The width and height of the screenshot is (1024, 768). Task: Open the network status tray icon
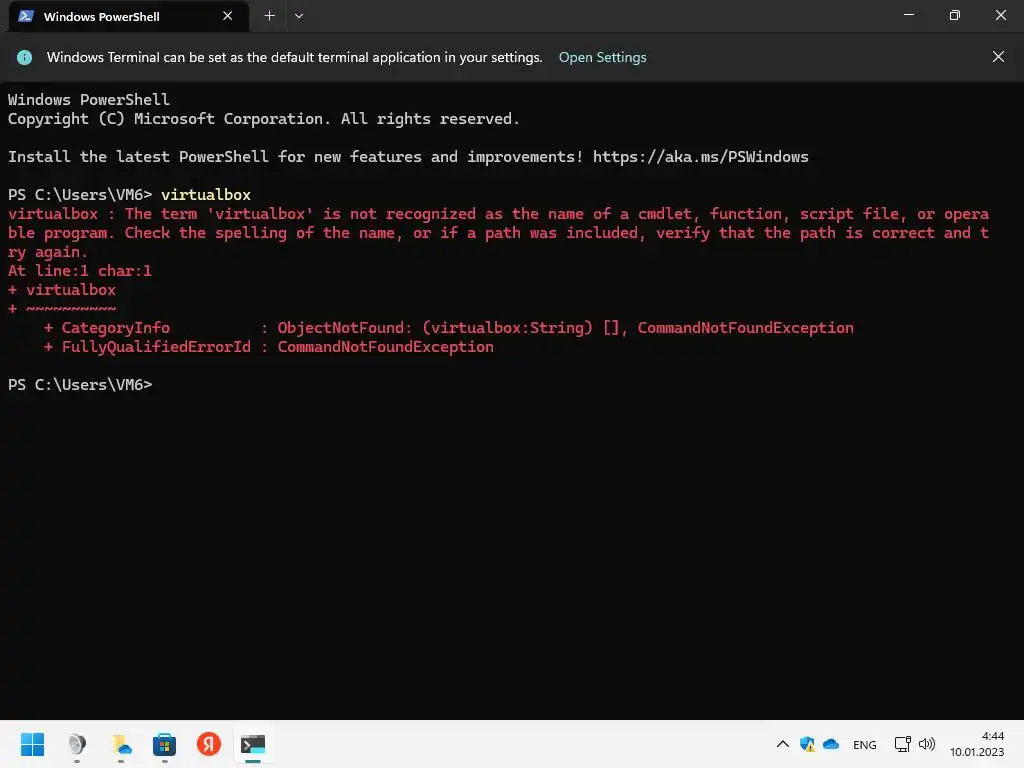pyautogui.click(x=903, y=744)
